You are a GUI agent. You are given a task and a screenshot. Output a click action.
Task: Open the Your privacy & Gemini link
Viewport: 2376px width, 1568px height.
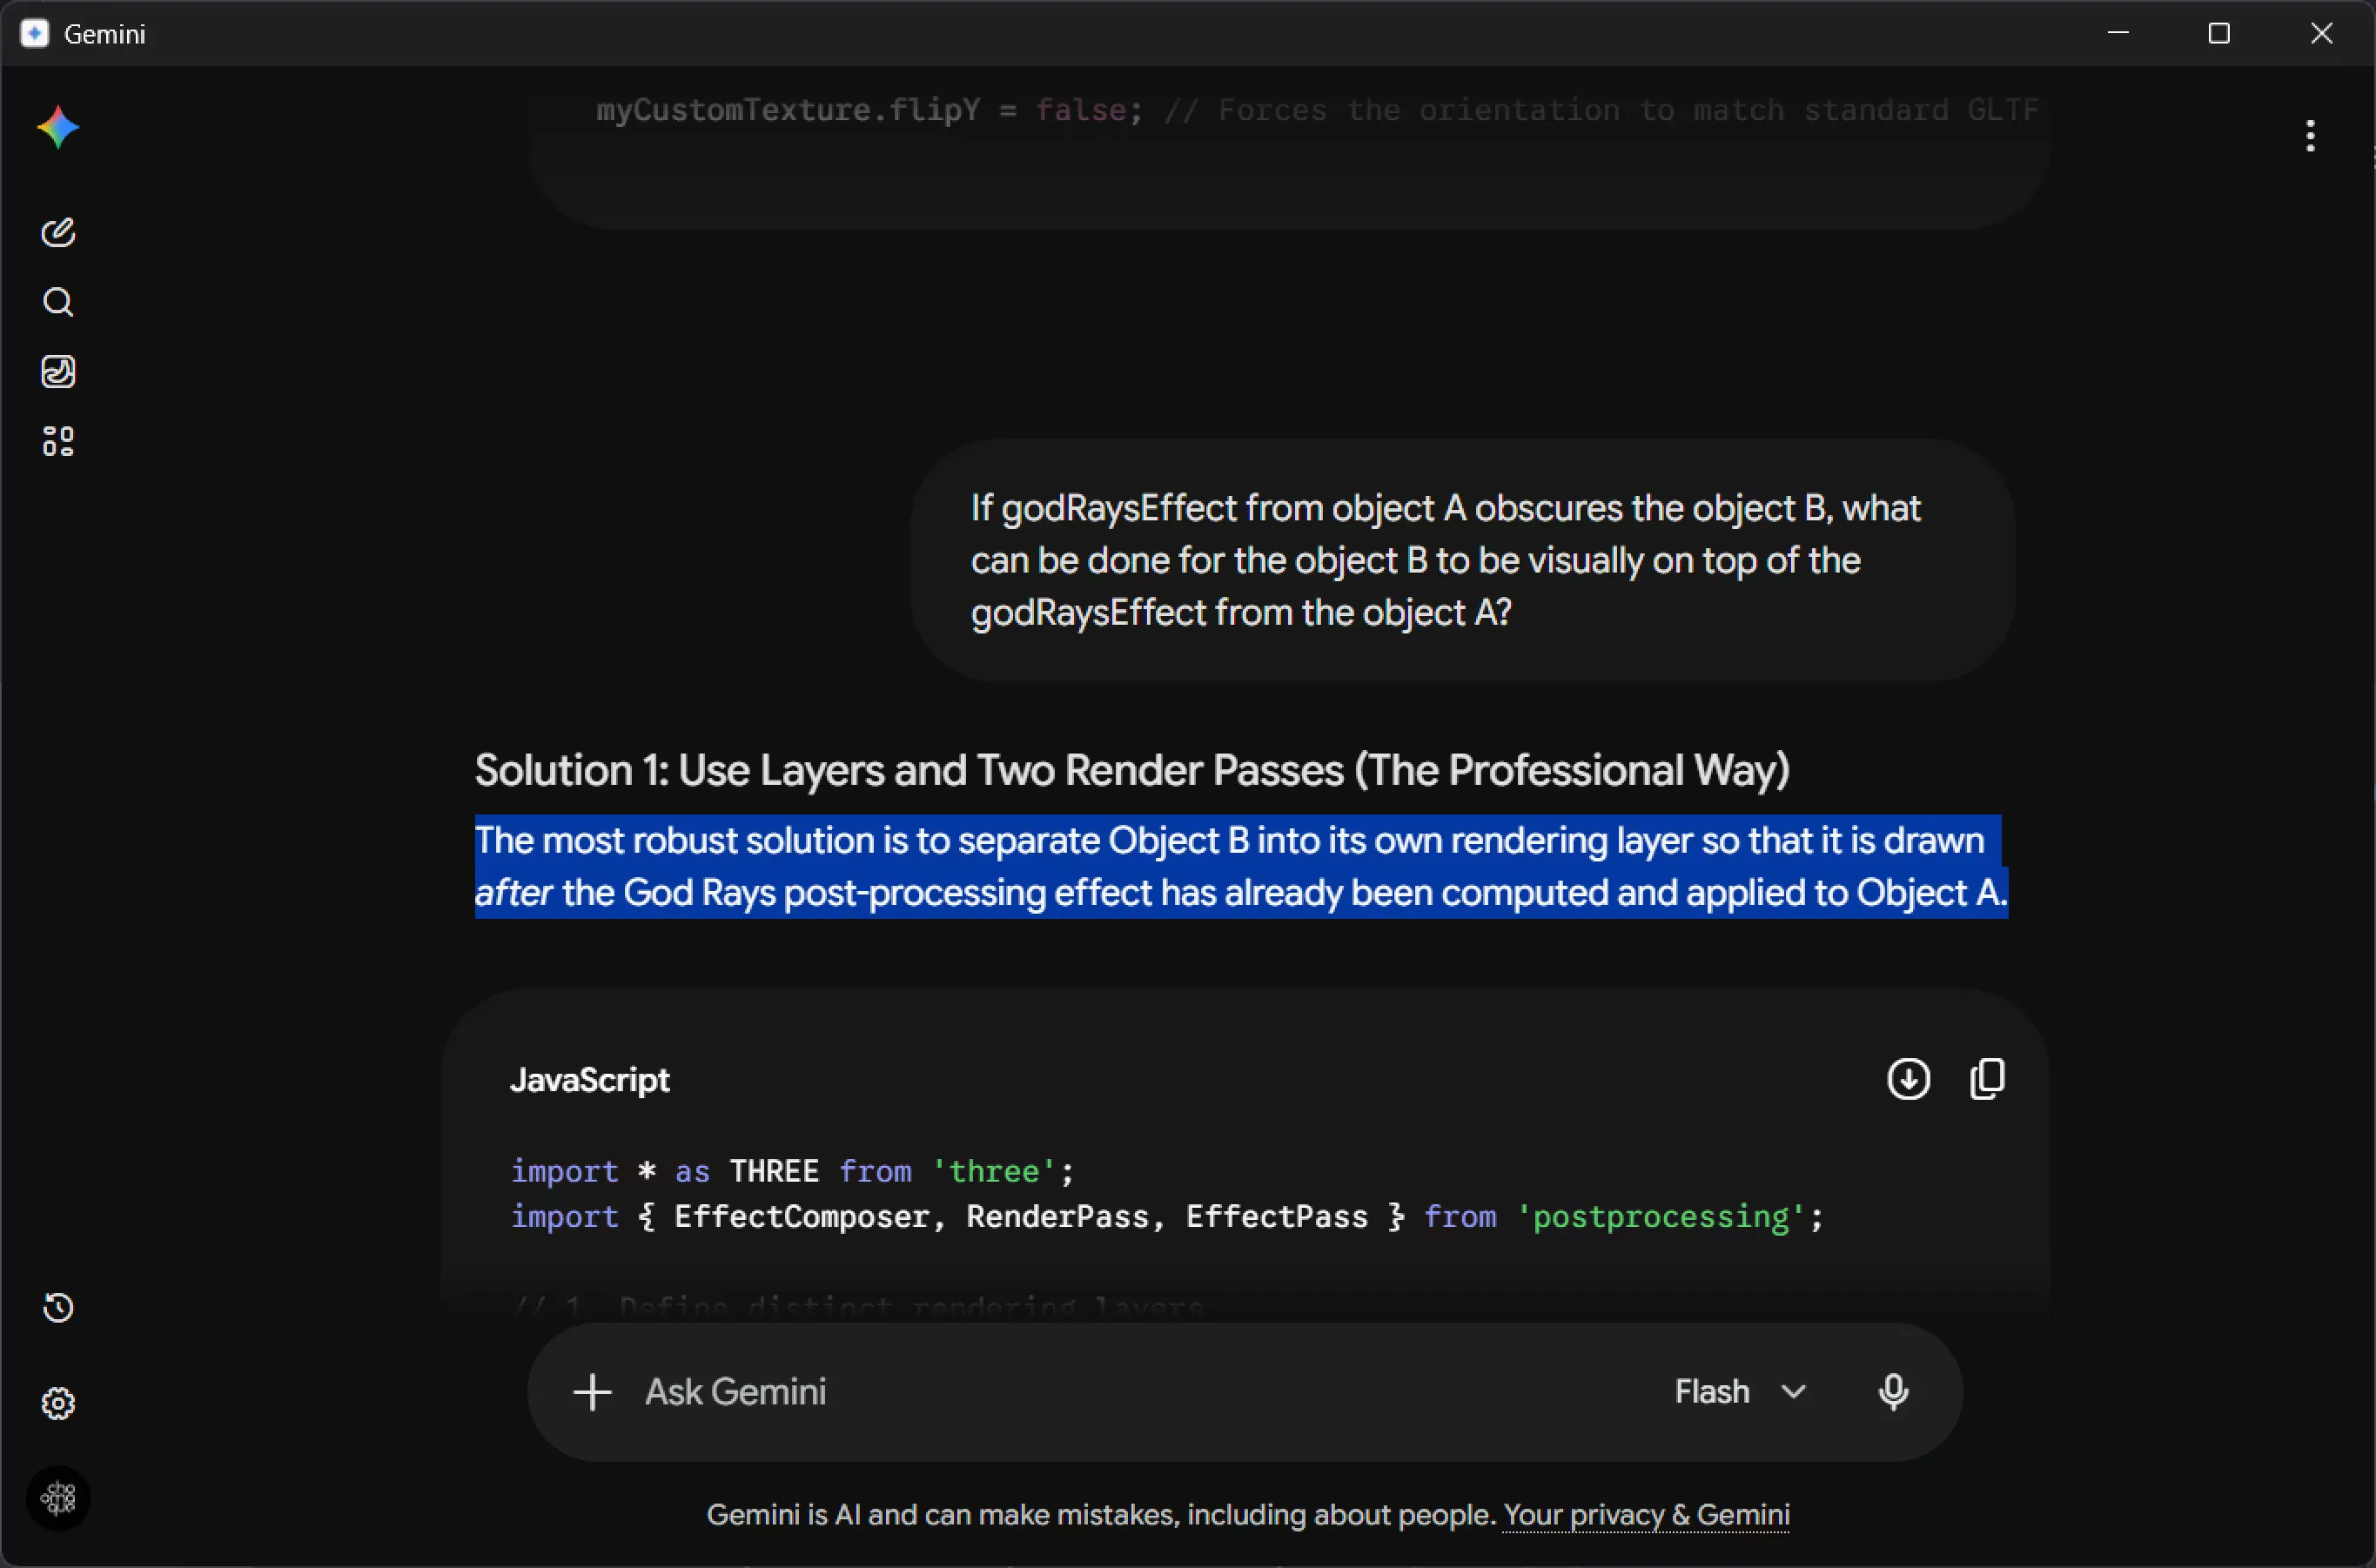pos(1646,1515)
